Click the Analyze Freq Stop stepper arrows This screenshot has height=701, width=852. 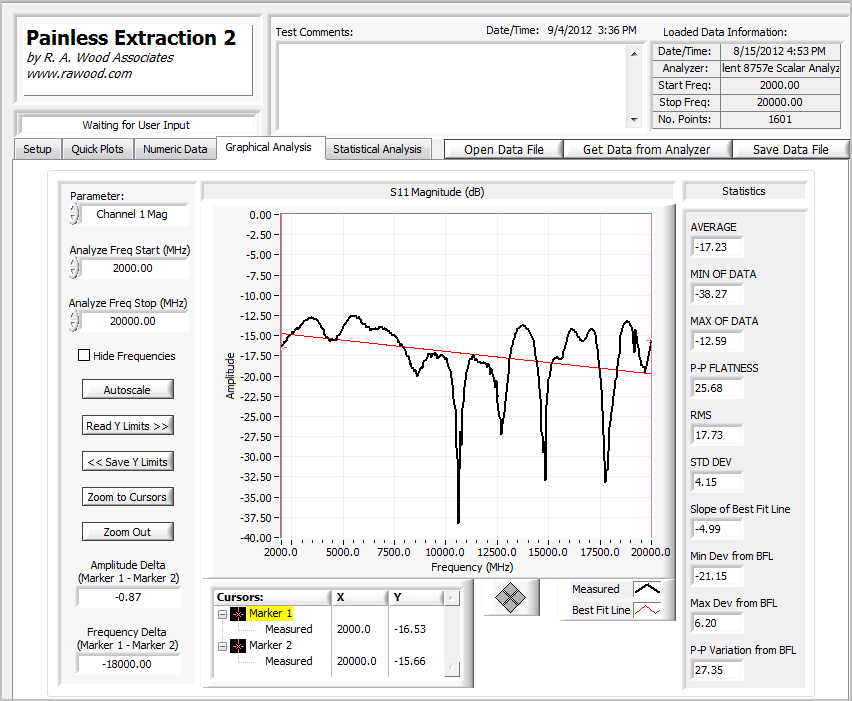pos(74,321)
